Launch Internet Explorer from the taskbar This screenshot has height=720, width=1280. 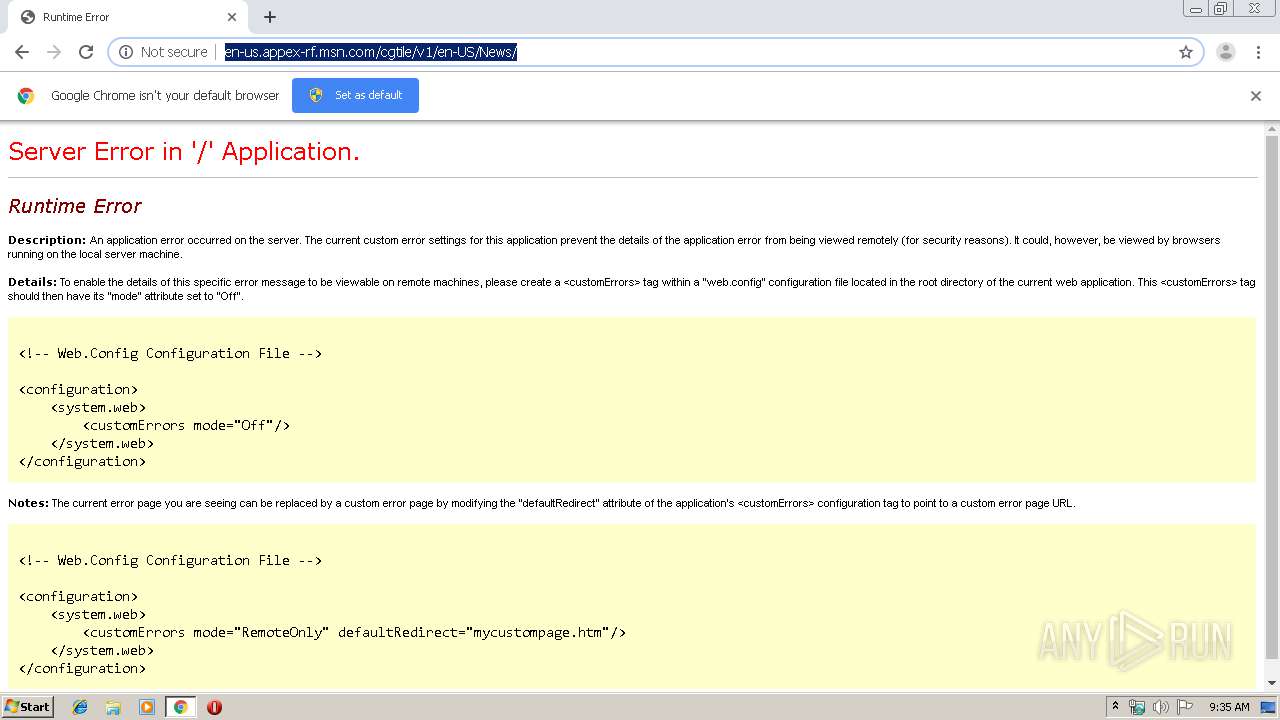tap(80, 707)
